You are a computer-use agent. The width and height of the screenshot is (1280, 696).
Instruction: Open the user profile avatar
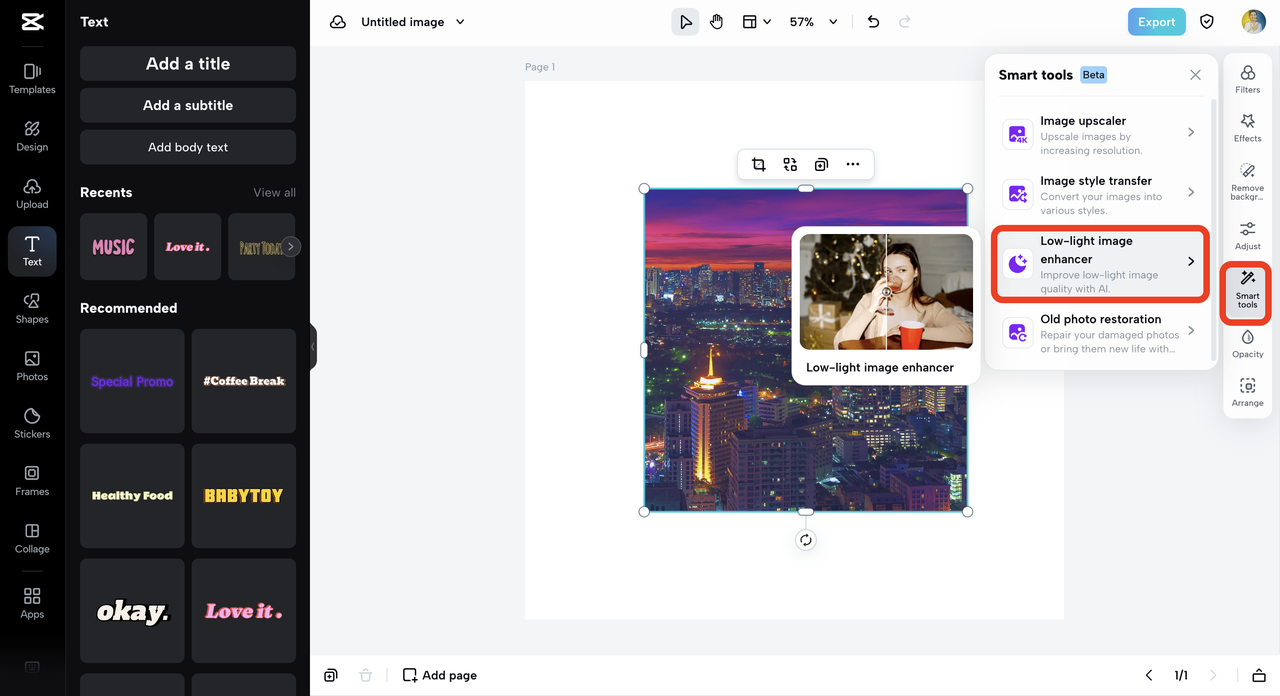tap(1253, 22)
